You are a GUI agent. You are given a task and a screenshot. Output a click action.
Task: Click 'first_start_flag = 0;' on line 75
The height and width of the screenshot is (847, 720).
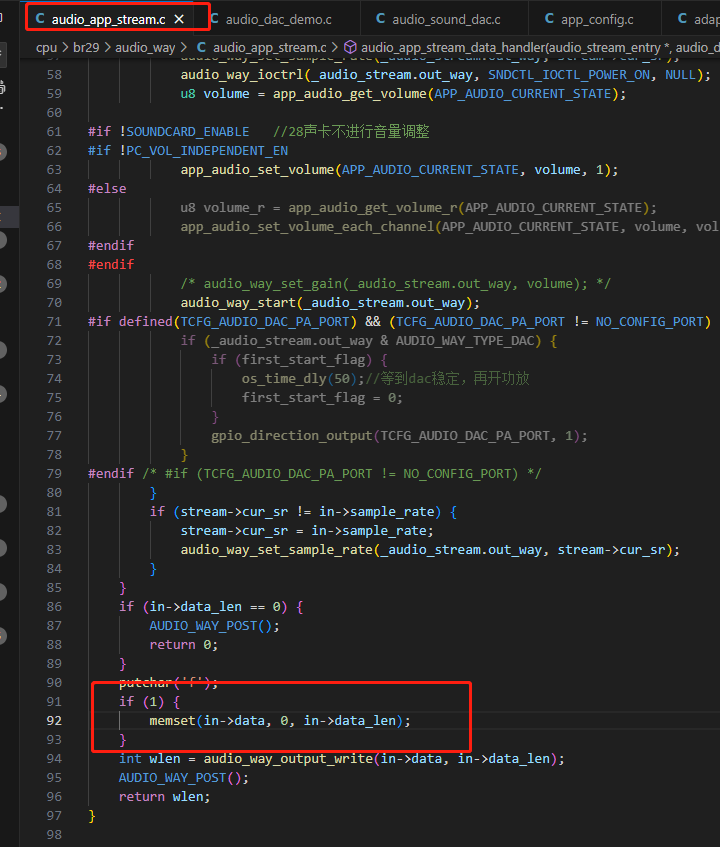[322, 398]
